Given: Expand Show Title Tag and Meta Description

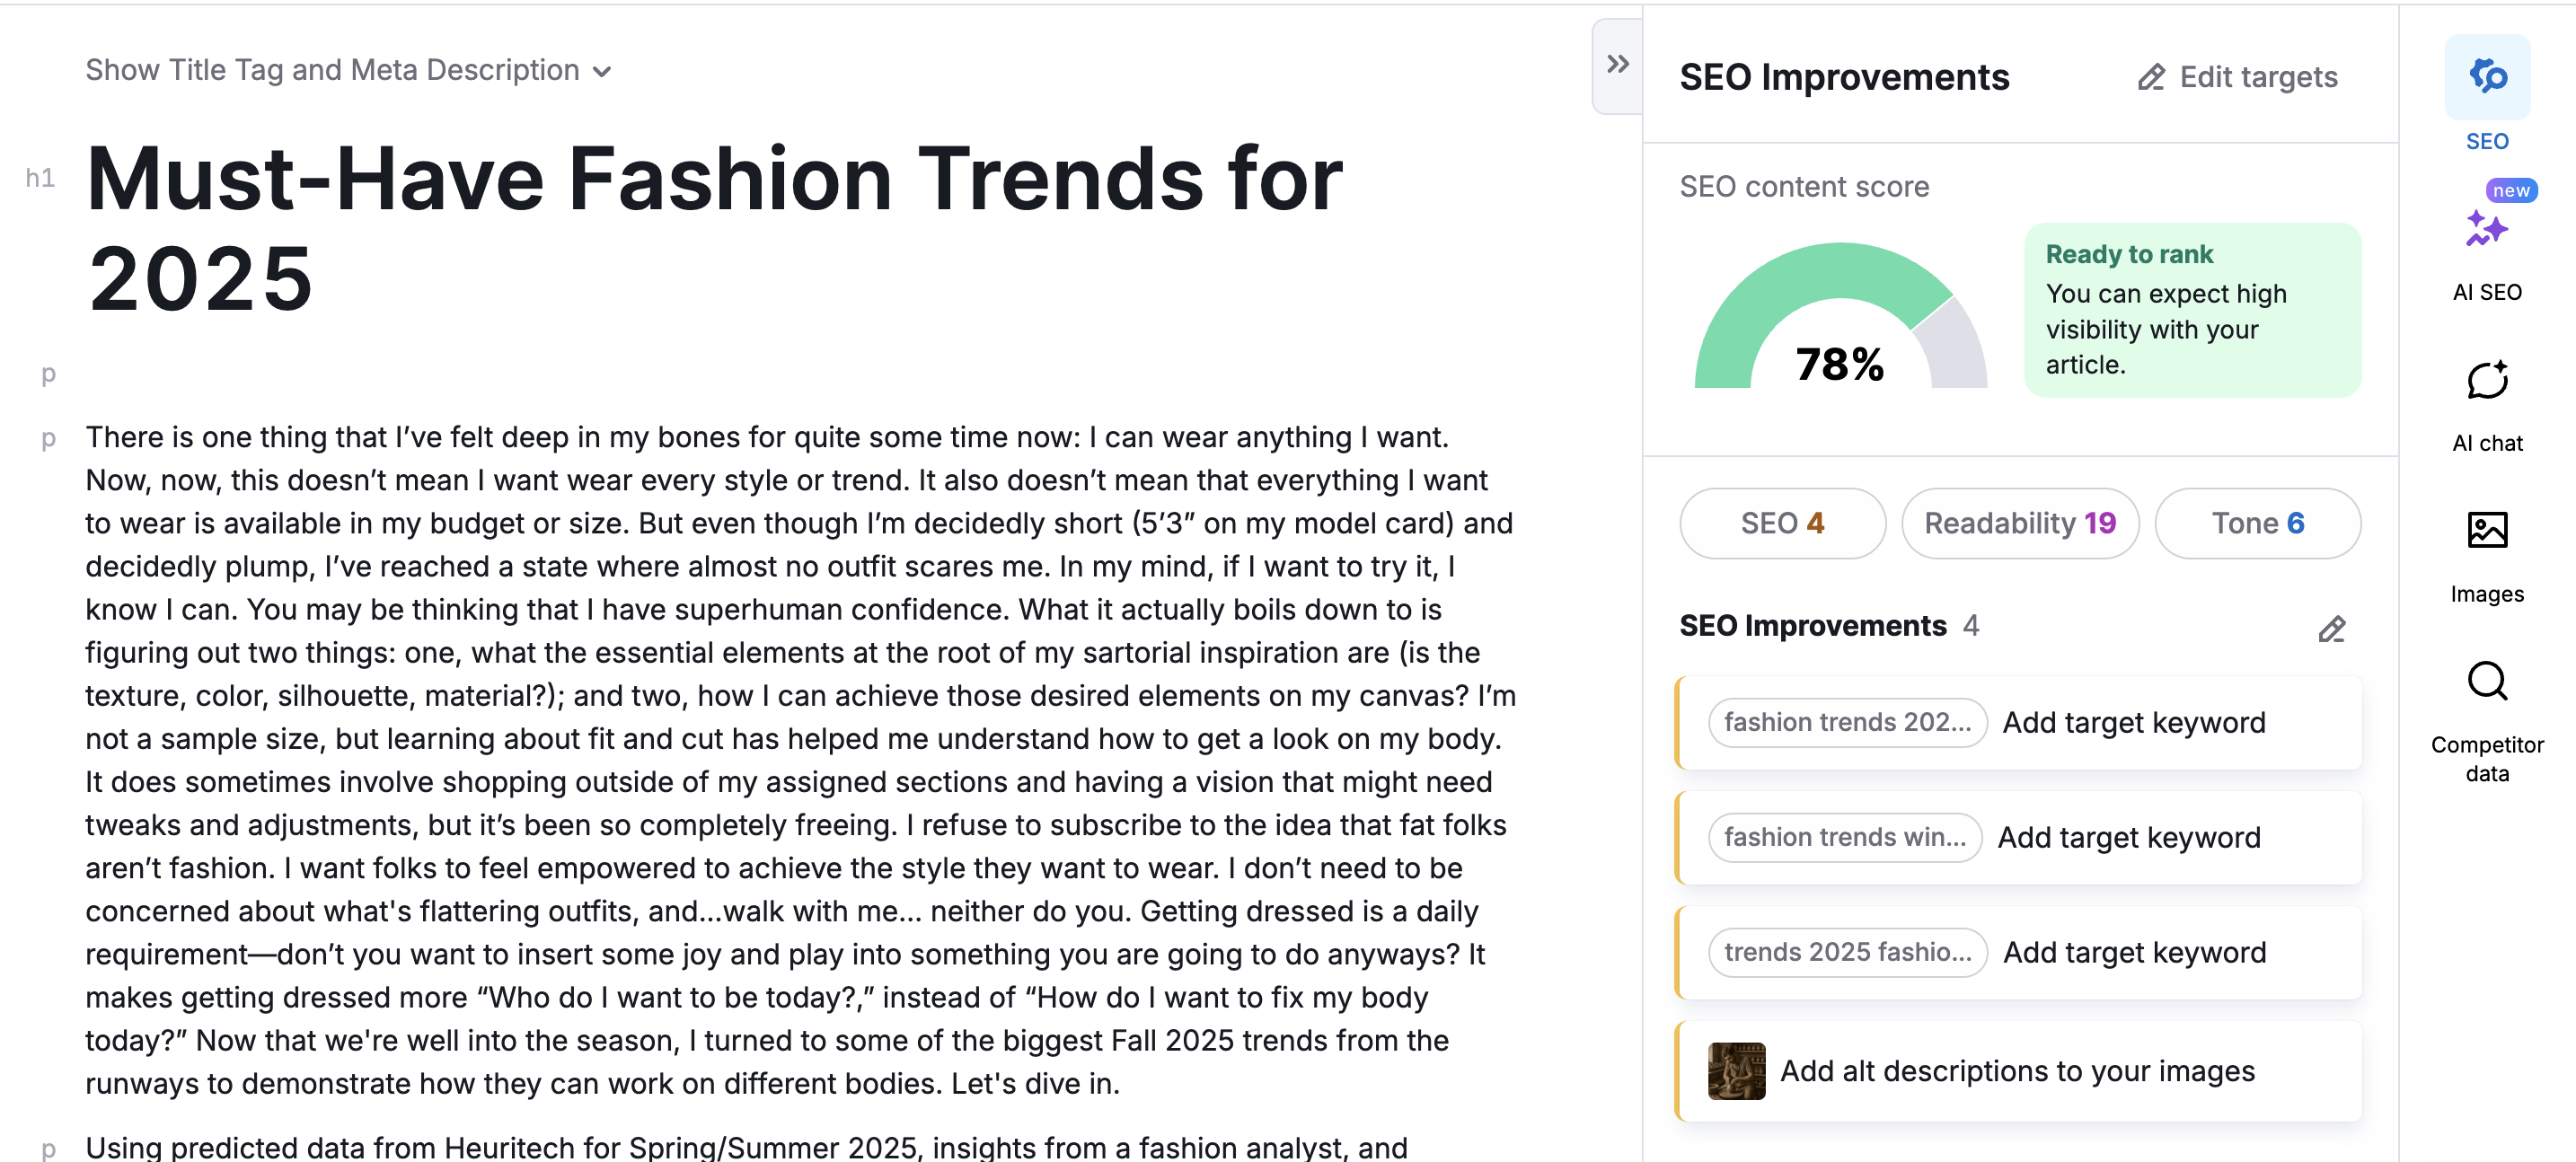Looking at the screenshot, I should pos(332,70).
